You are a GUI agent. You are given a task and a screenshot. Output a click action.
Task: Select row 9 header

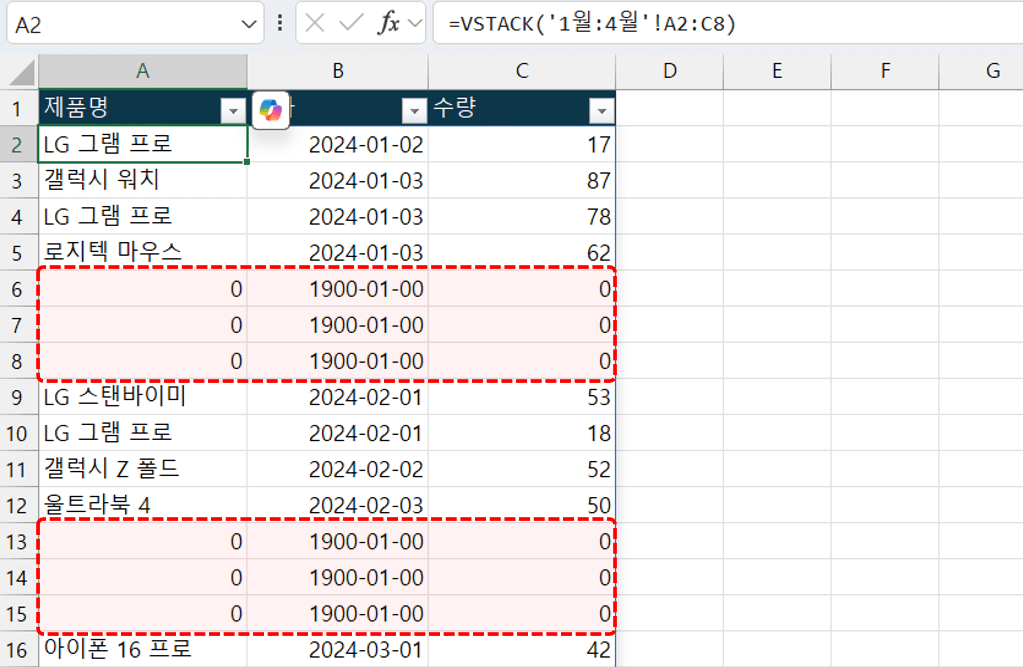[x=17, y=397]
